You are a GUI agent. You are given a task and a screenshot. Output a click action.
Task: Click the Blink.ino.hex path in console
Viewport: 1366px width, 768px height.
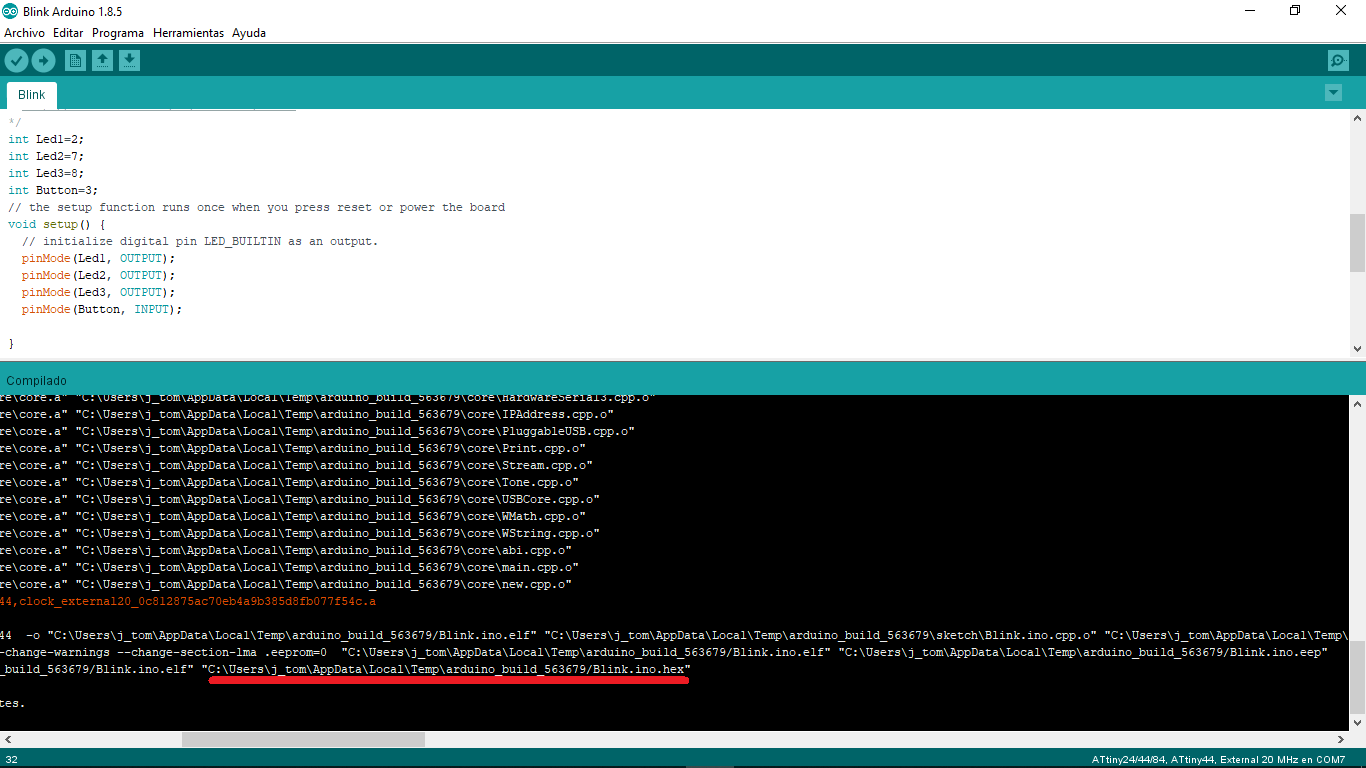coord(446,669)
